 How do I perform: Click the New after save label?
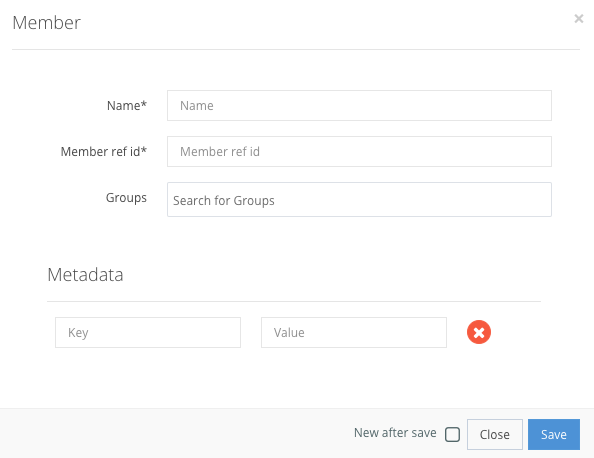coord(395,433)
